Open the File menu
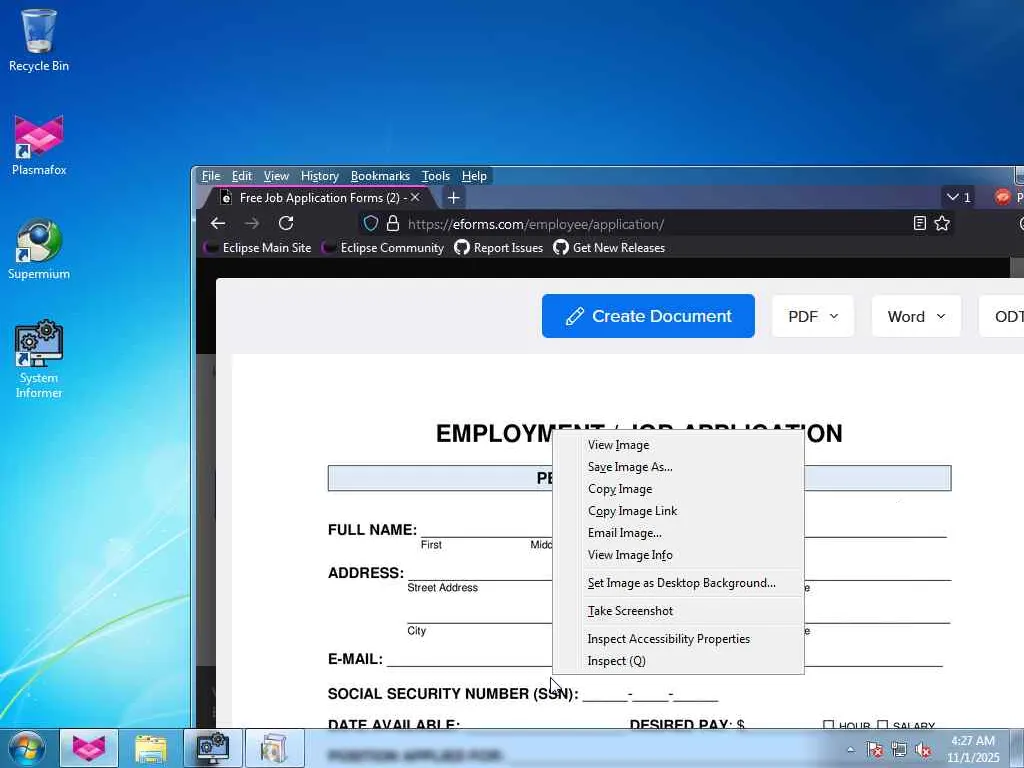This screenshot has width=1024, height=768. [211, 176]
